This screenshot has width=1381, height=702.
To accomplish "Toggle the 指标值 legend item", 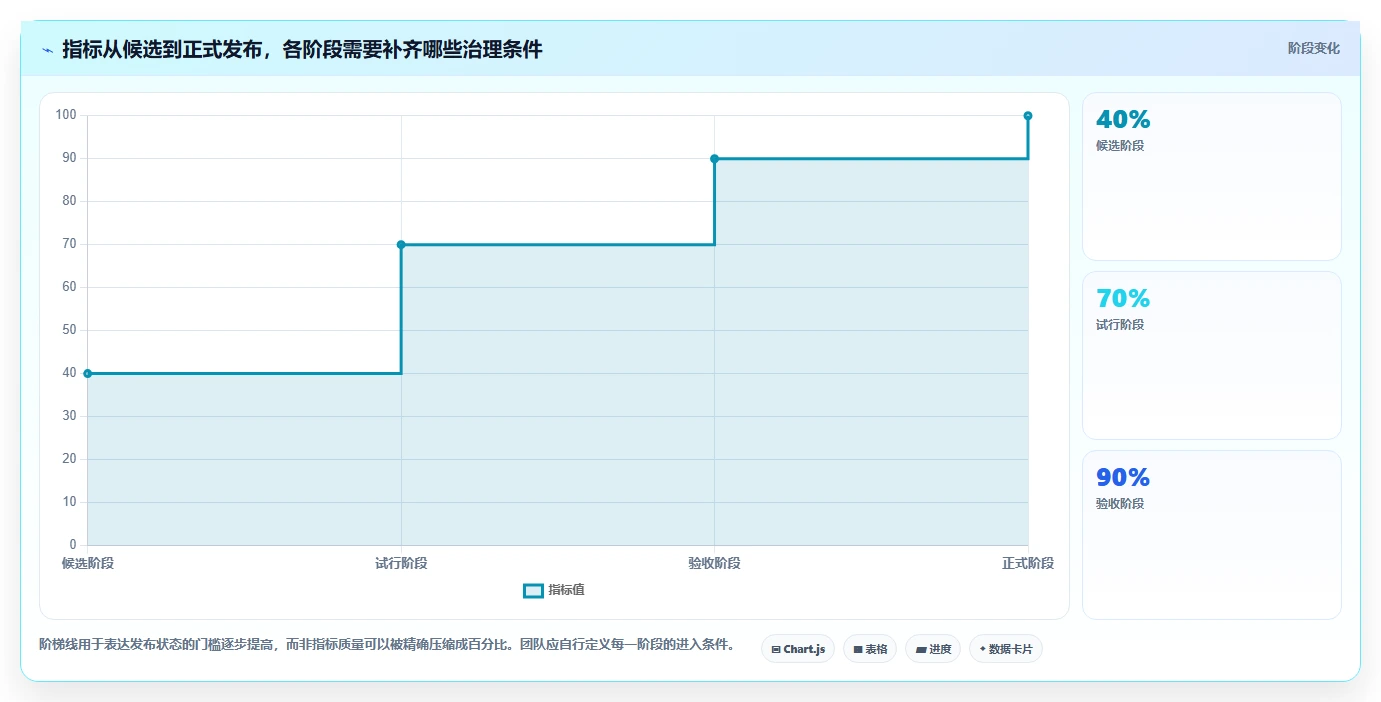I will point(554,590).
